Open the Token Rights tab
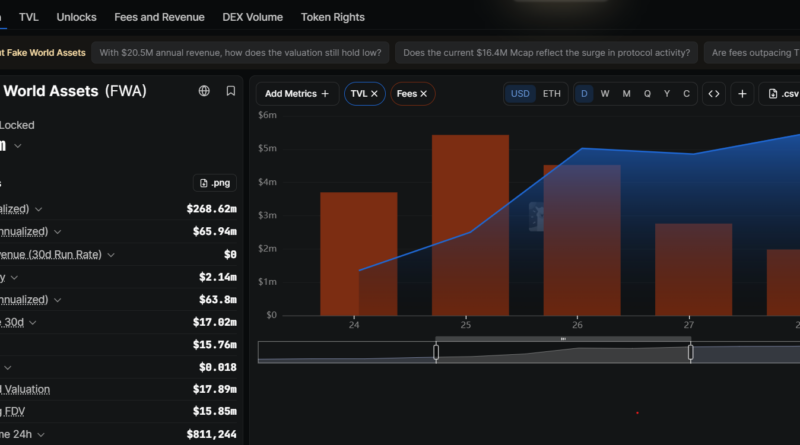 [x=333, y=17]
